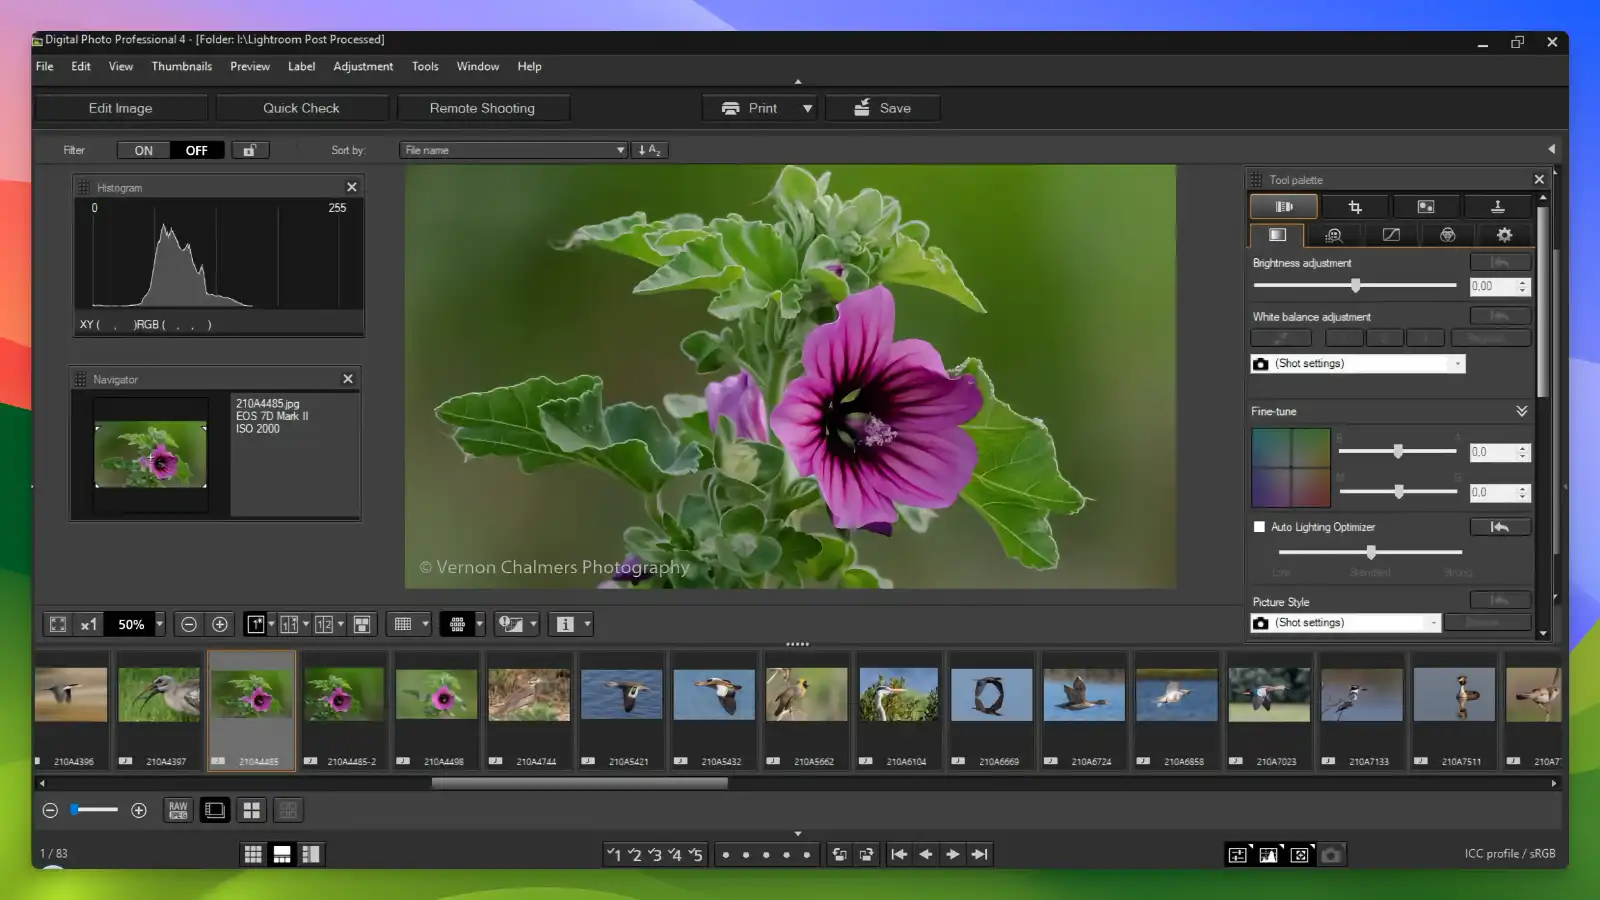
Task: Click the RAW/JPEG filter icon
Action: click(x=178, y=810)
